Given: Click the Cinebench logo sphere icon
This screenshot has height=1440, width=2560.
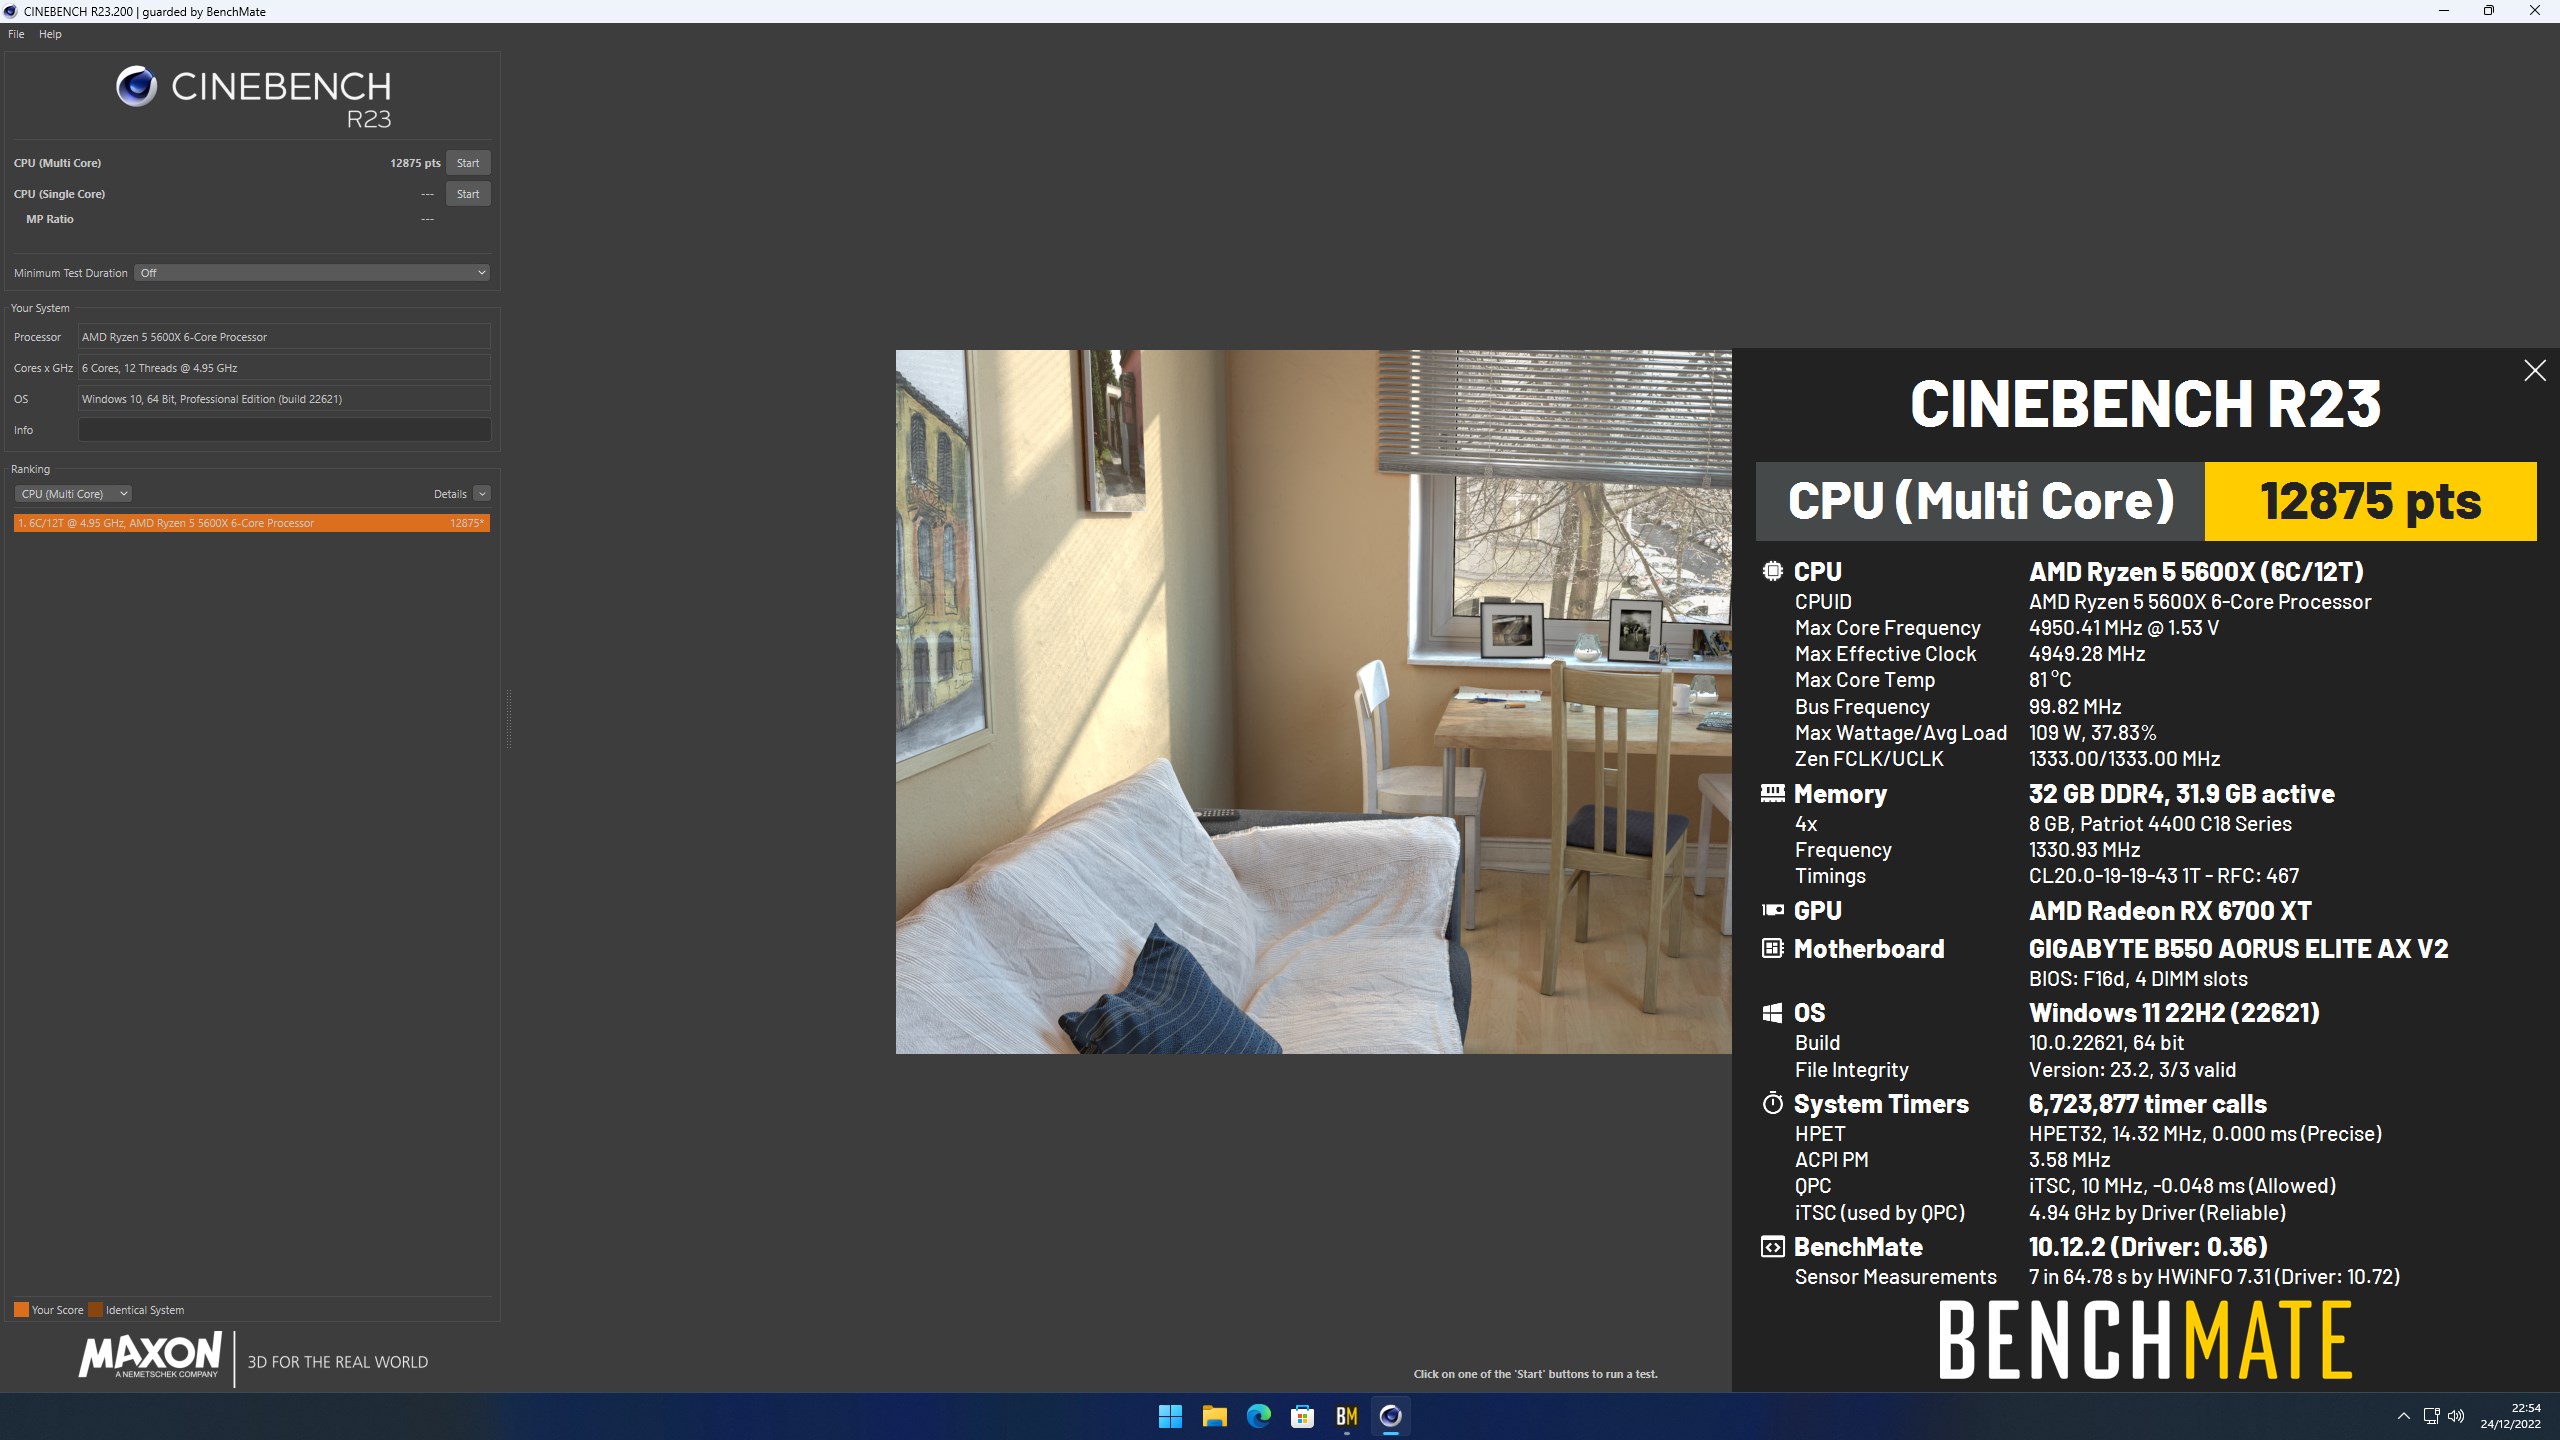Looking at the screenshot, I should (136, 87).
